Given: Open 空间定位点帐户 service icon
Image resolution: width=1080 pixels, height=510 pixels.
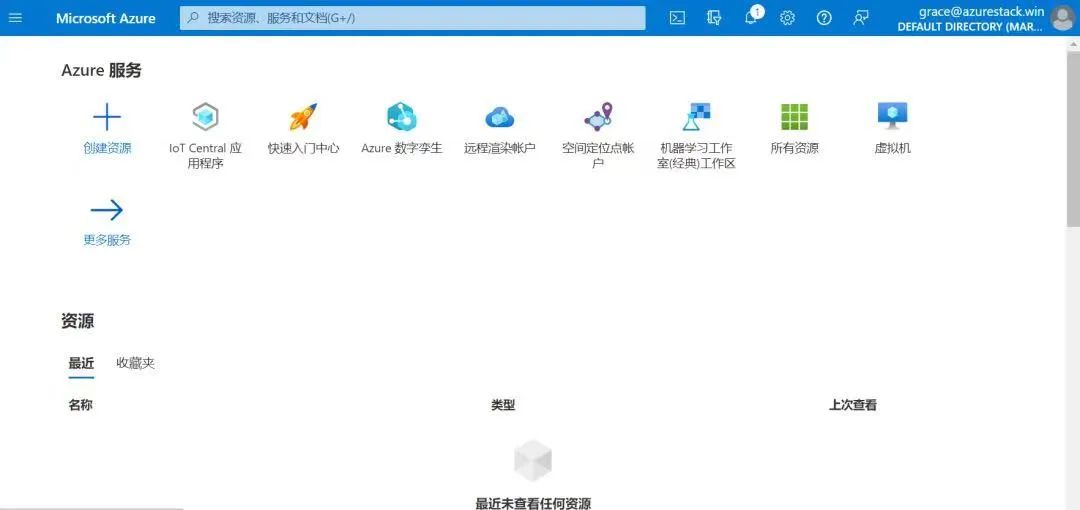Looking at the screenshot, I should 598,116.
